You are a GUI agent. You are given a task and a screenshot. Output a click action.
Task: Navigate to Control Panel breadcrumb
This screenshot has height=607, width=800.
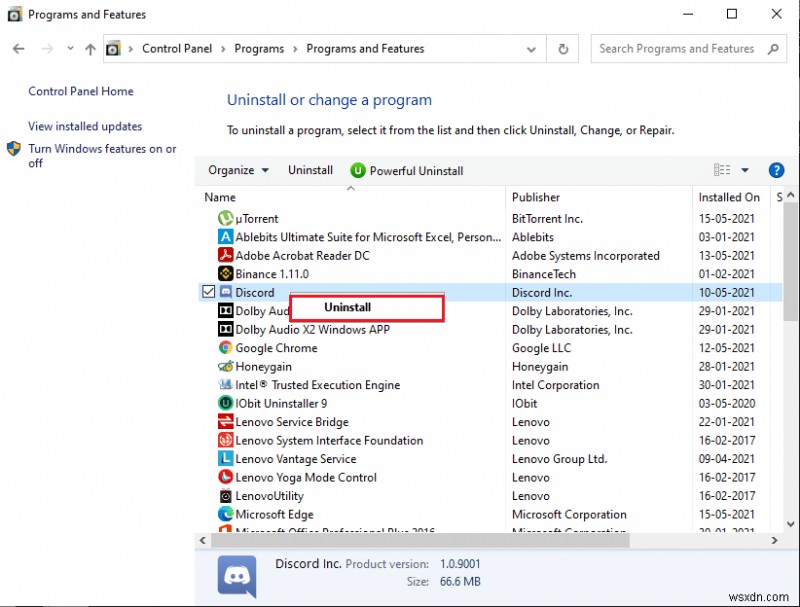point(177,49)
